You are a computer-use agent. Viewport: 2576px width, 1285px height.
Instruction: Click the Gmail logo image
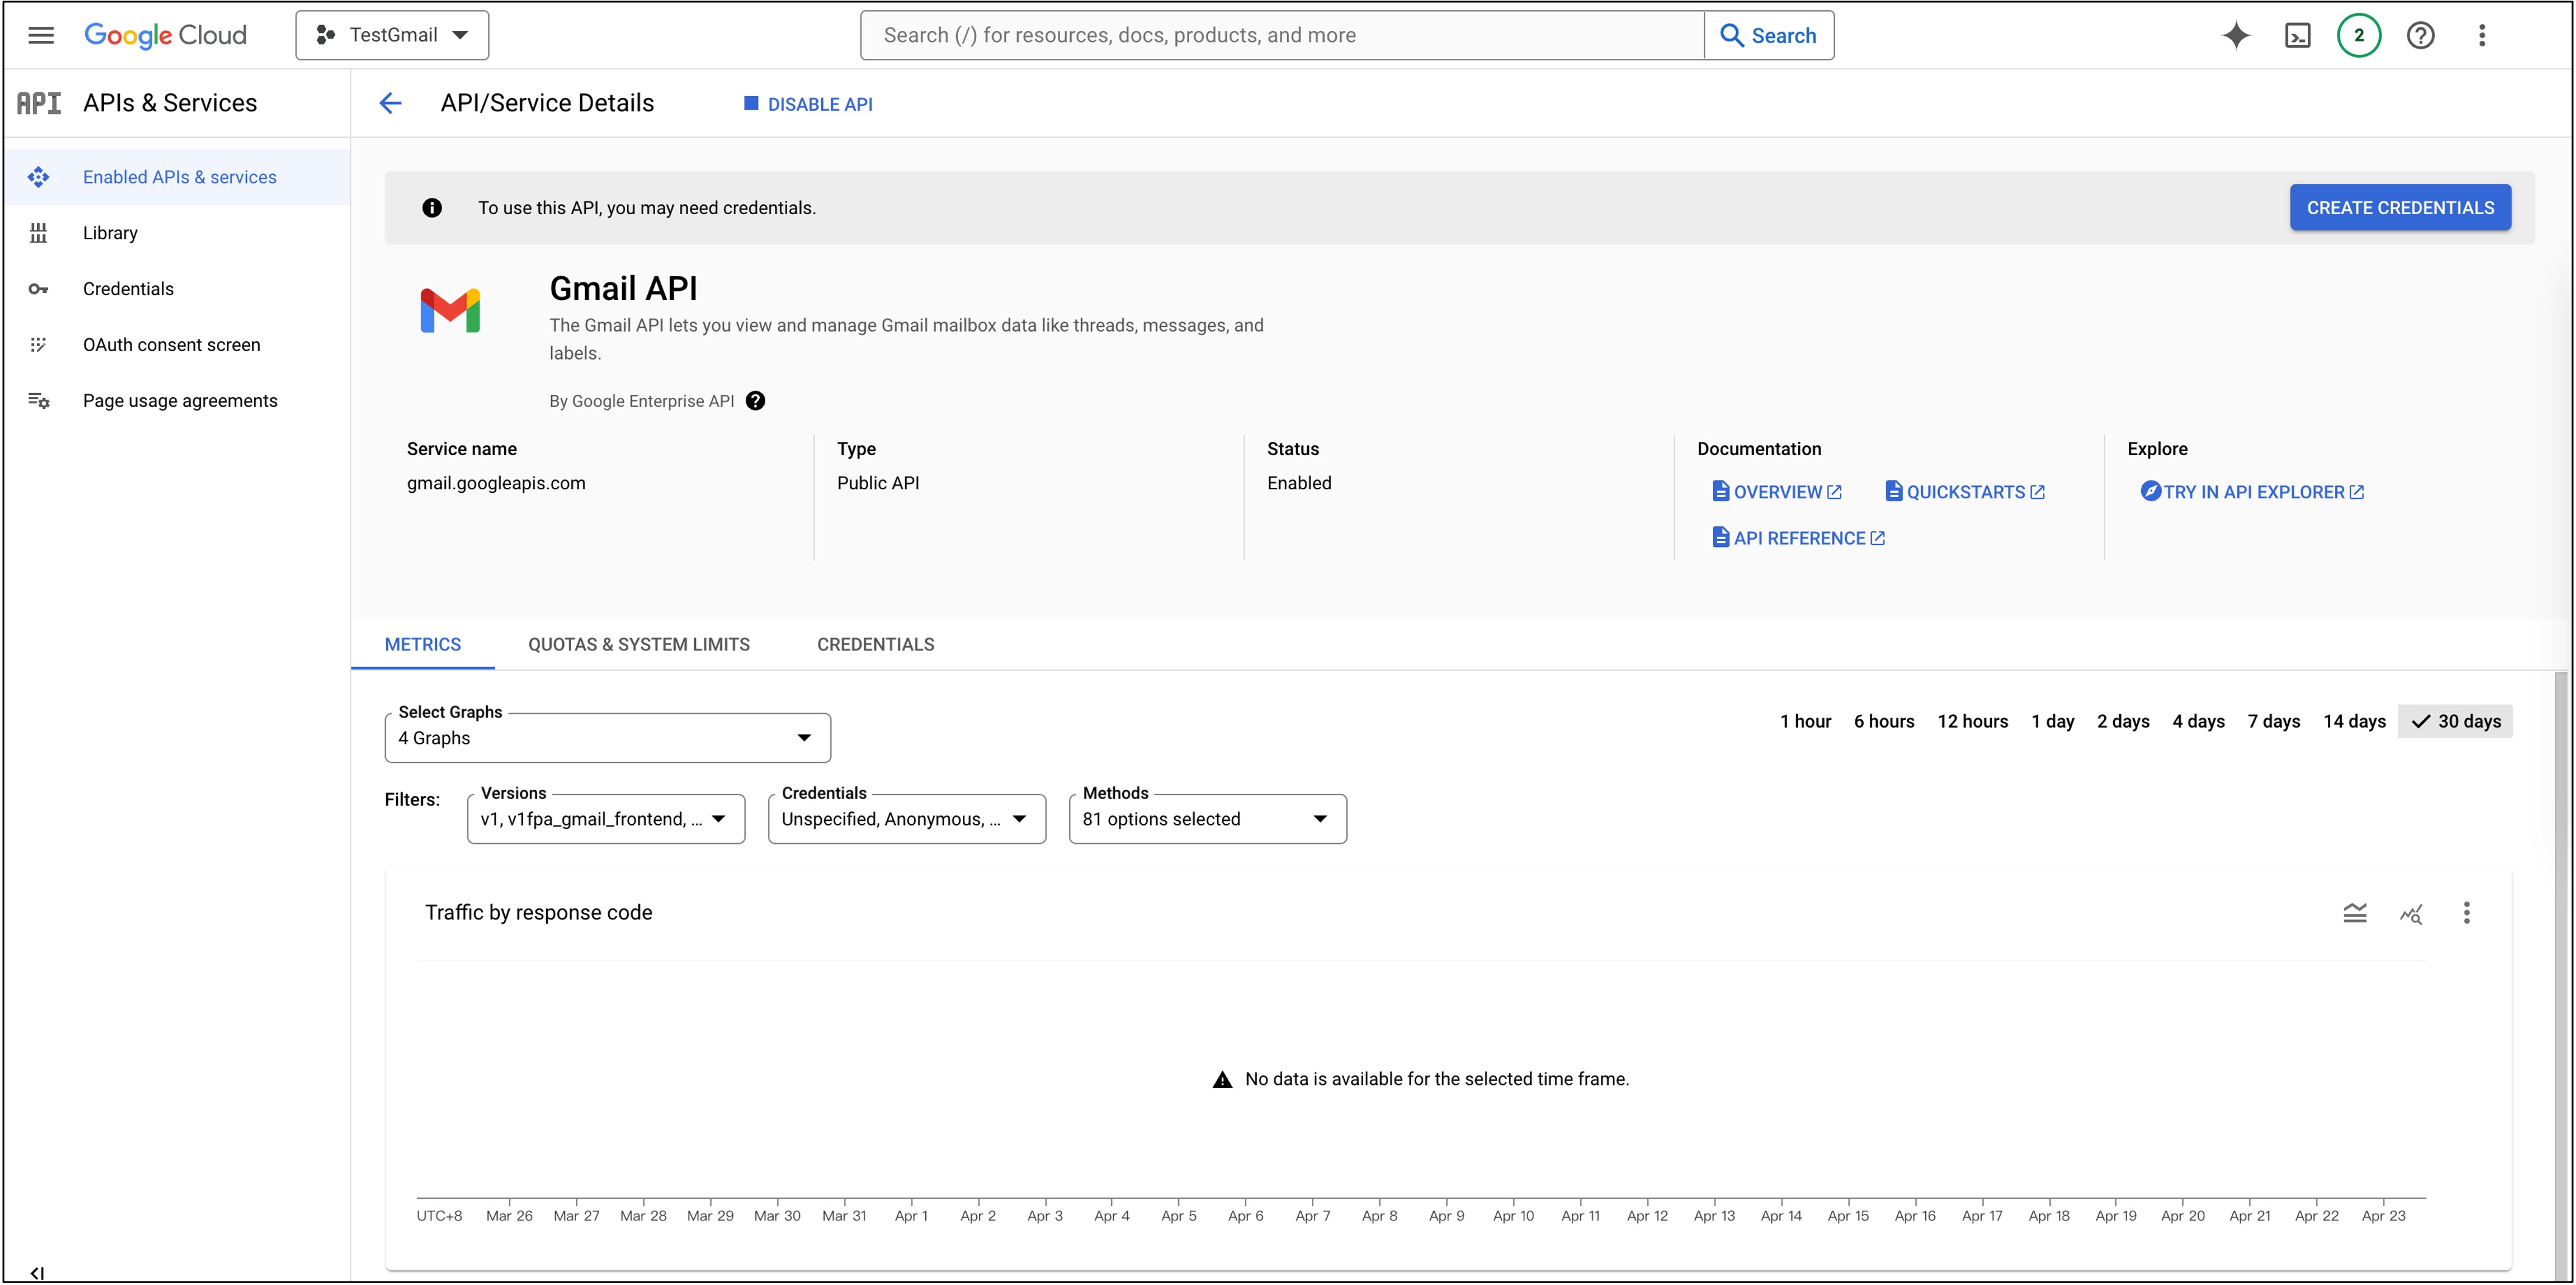click(450, 311)
